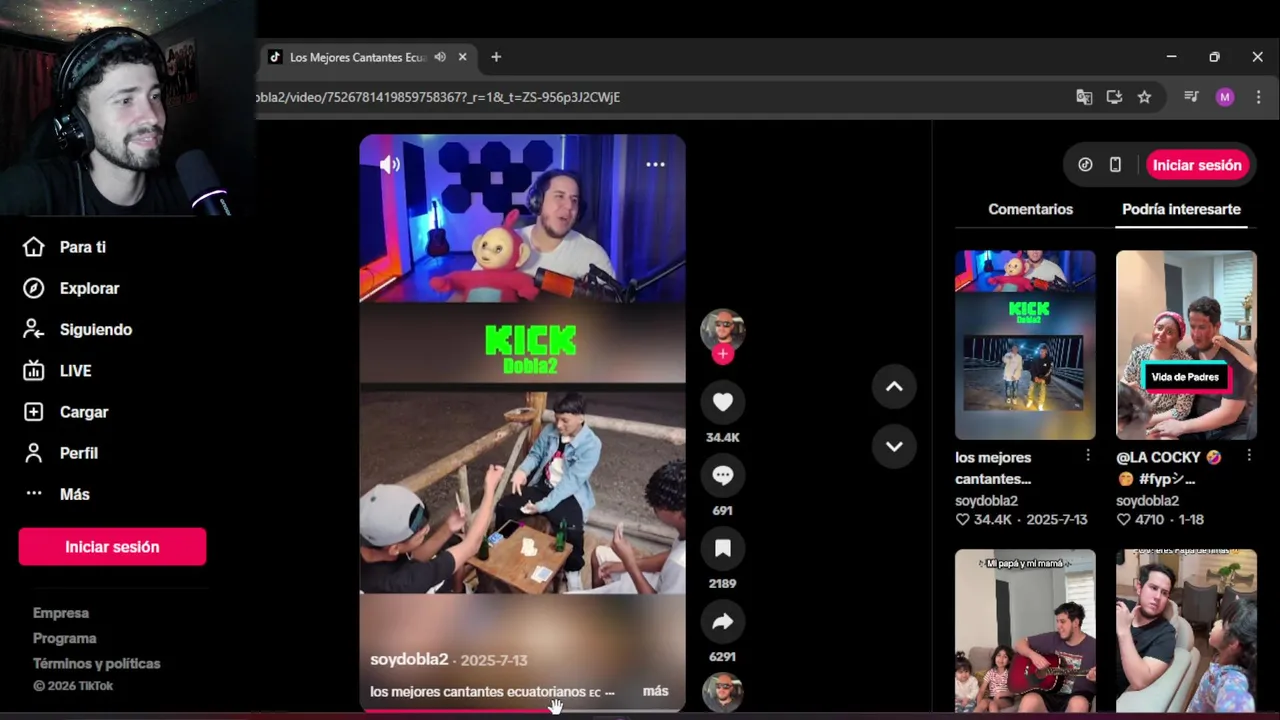Close the Los Mejores Cantantes browser tab
Screen dimensions: 1280x720
(462, 57)
